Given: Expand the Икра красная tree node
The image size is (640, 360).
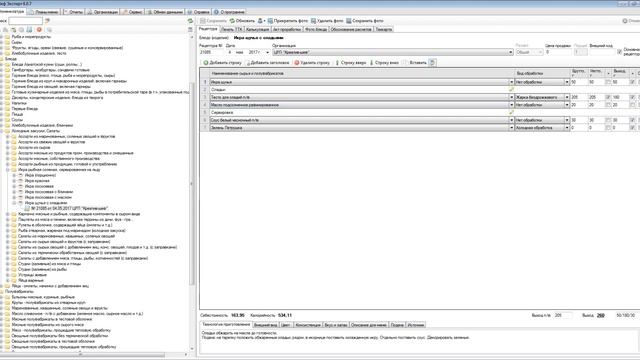Looking at the screenshot, I should [14, 181].
